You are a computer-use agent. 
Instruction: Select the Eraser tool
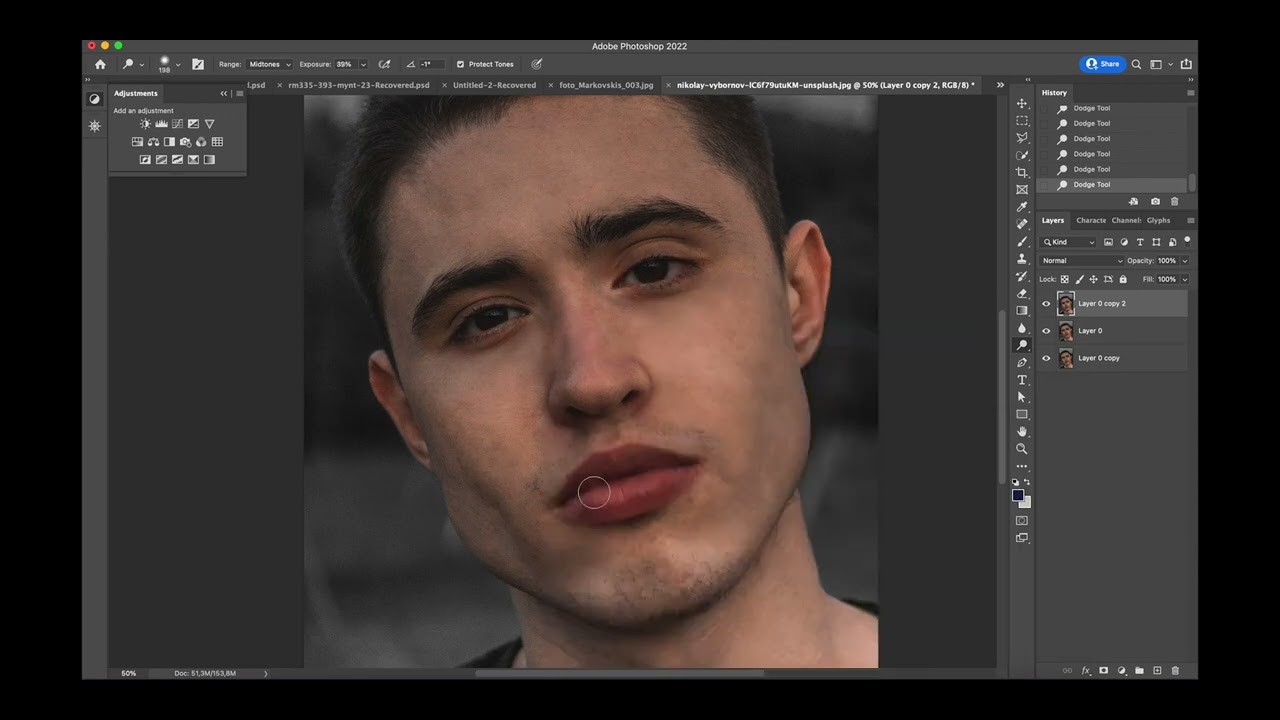[1021, 293]
